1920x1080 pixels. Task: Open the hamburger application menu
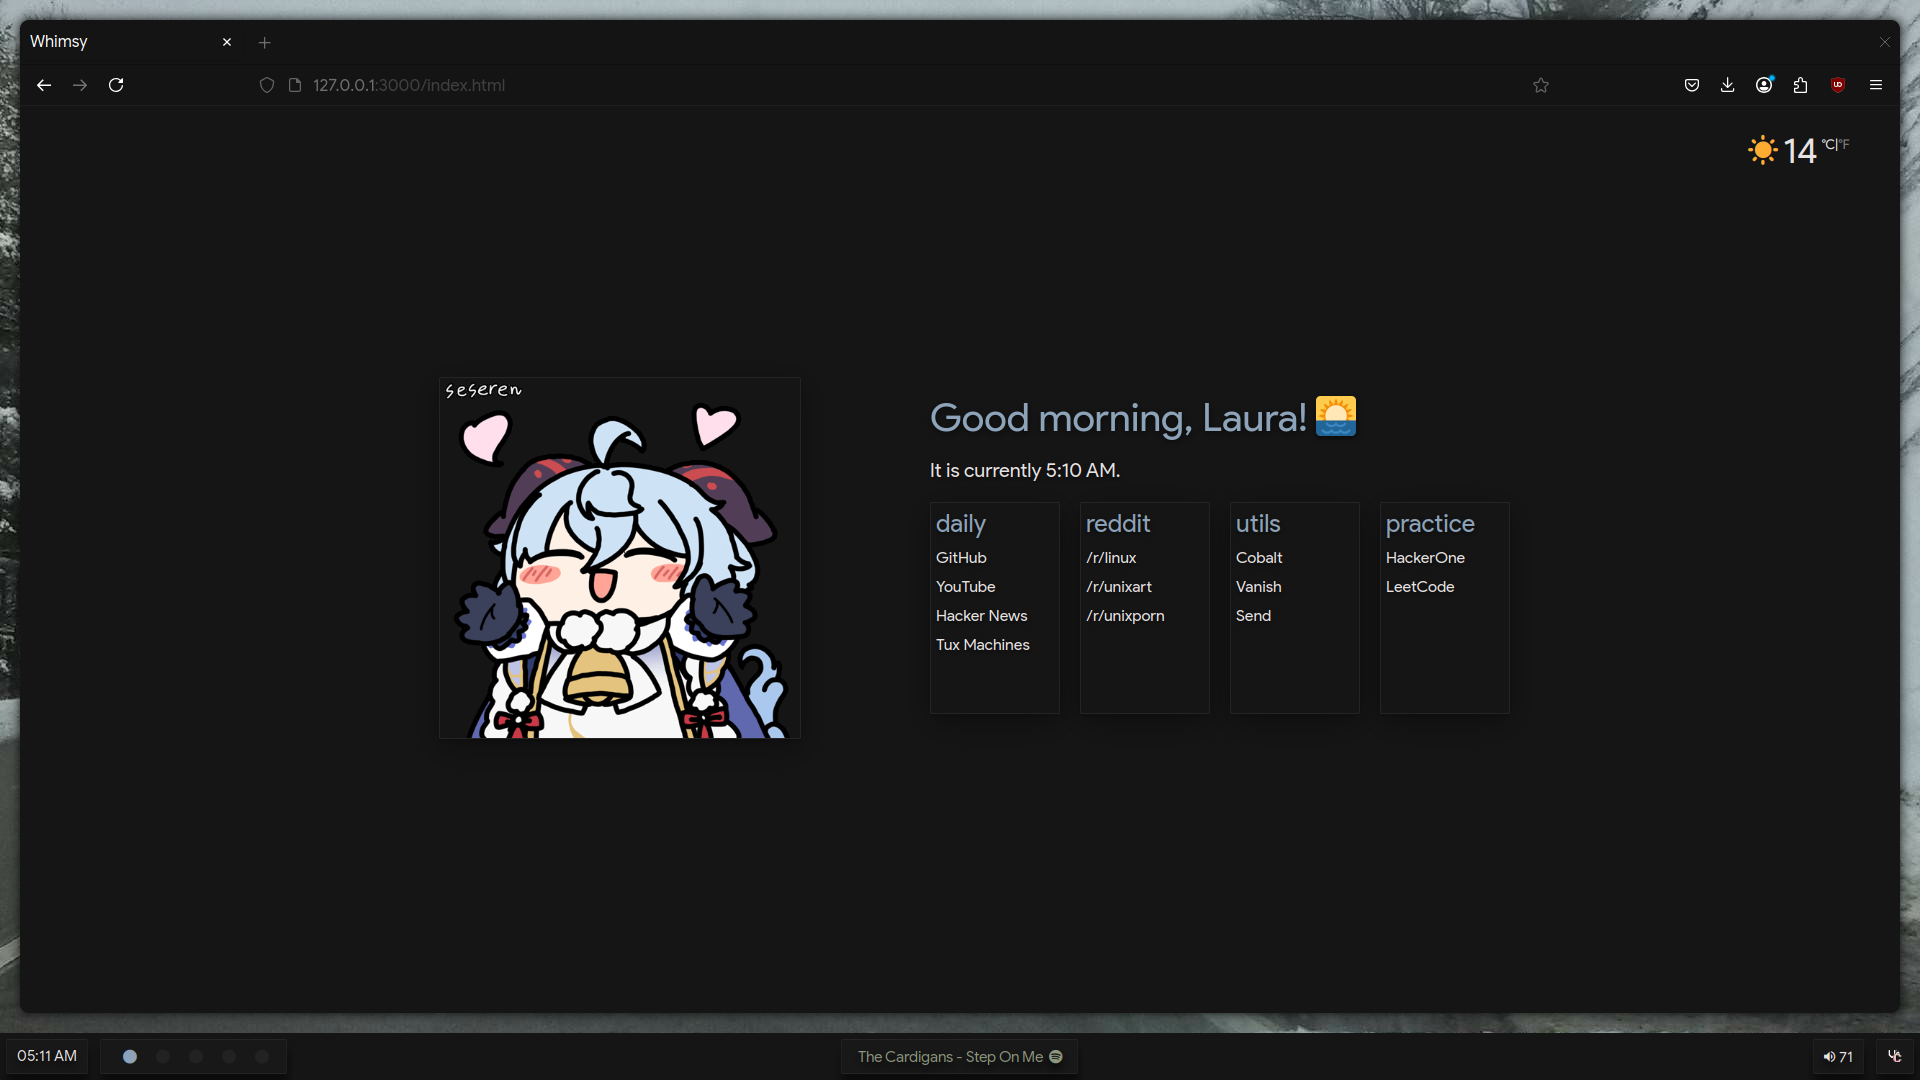click(1876, 85)
